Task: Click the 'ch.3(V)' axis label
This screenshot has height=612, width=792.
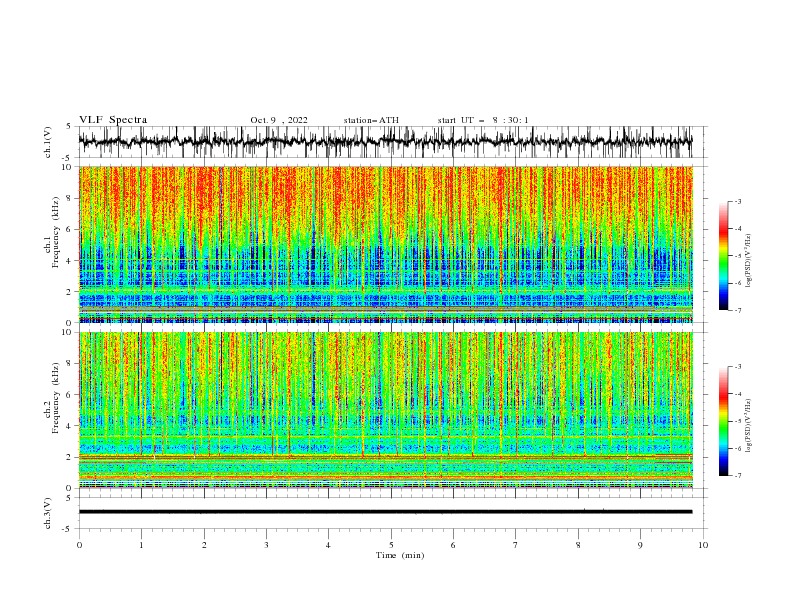Action: [48, 513]
